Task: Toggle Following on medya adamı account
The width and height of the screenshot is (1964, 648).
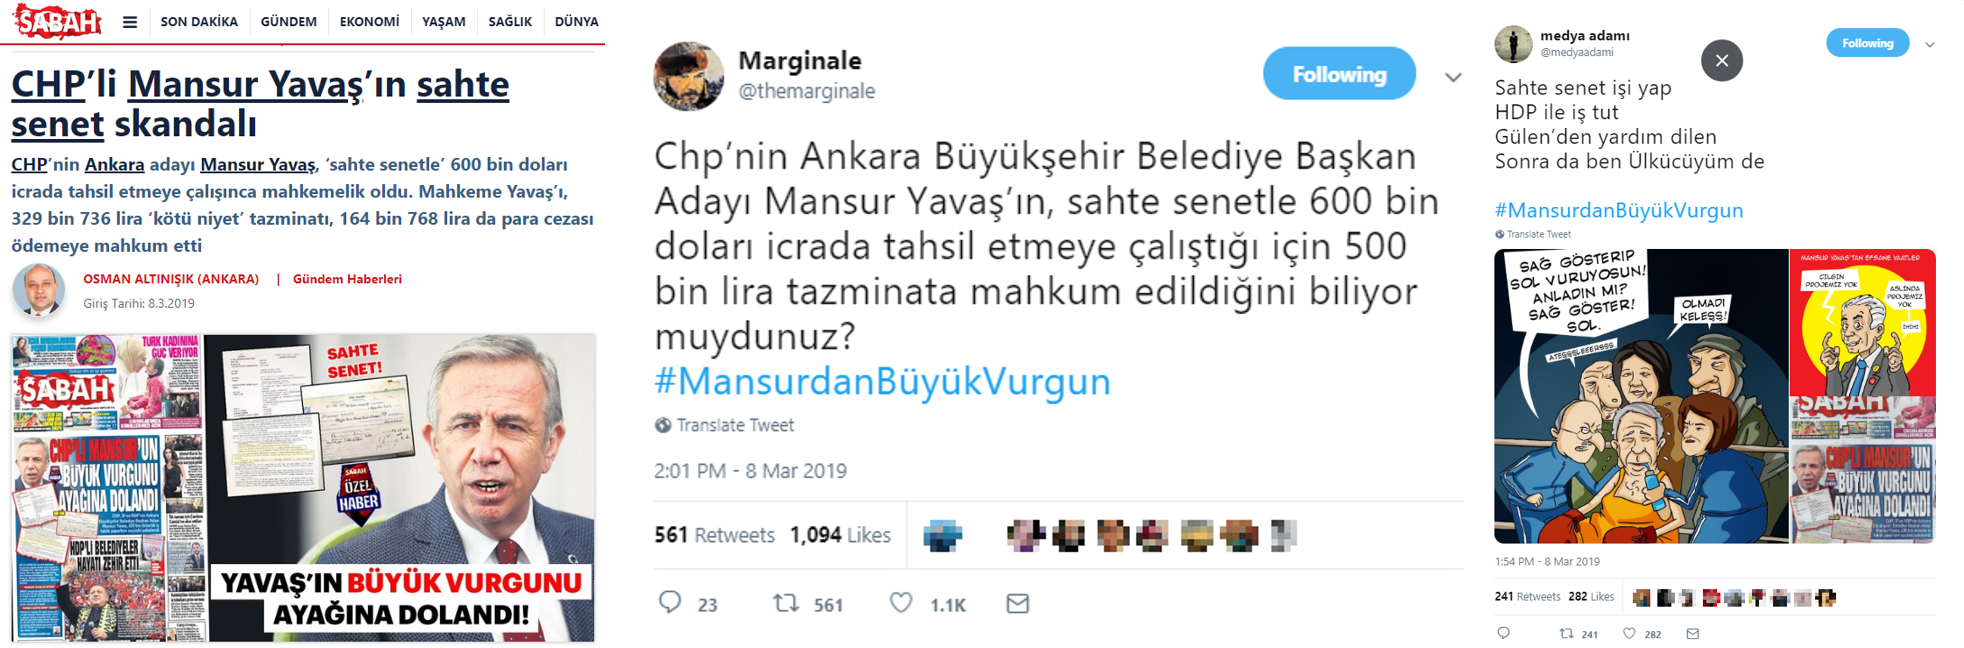Action: pyautogui.click(x=1867, y=43)
